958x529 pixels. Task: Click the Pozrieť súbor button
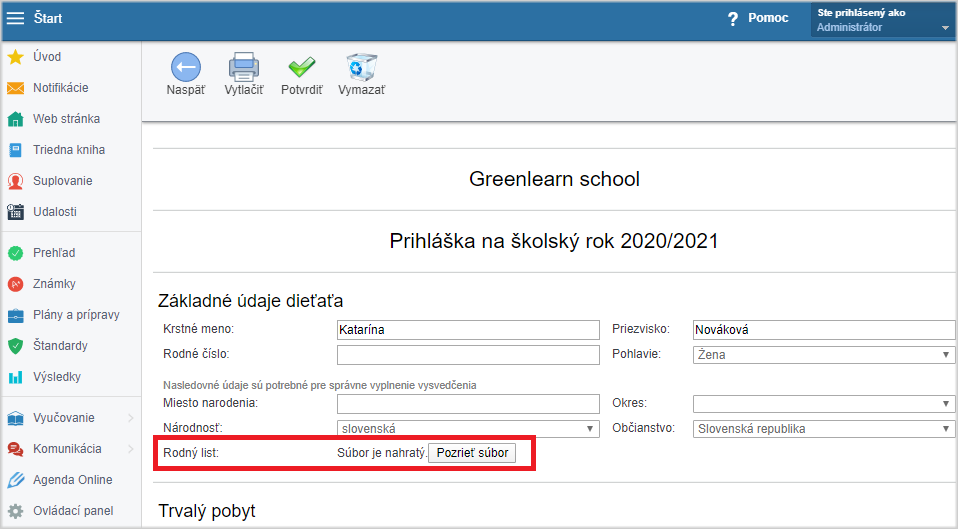click(x=472, y=453)
